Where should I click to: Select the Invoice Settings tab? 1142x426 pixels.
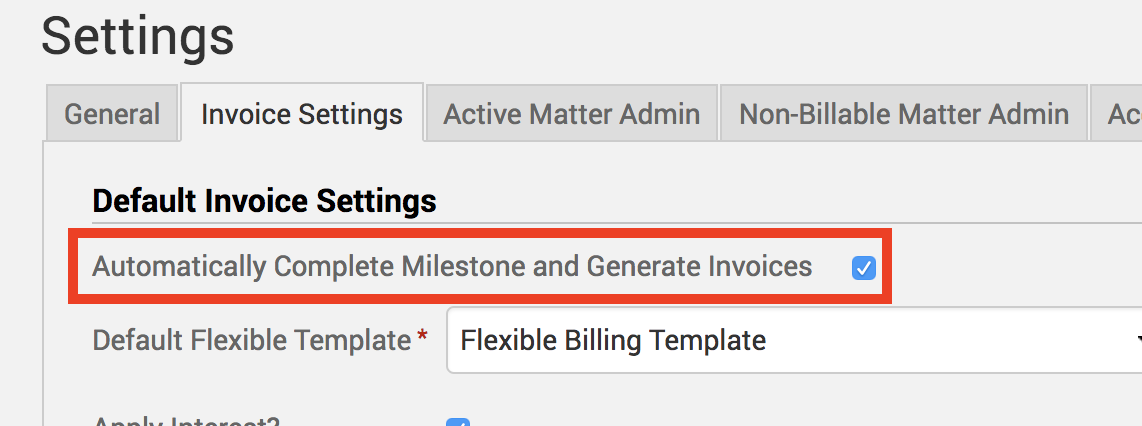302,114
